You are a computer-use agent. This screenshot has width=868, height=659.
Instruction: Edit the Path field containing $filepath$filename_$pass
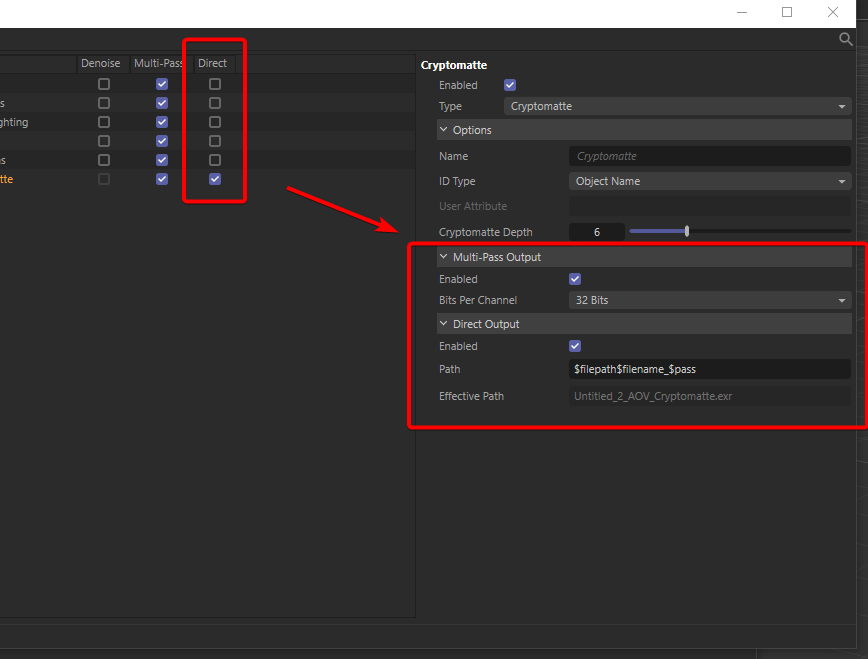(710, 369)
